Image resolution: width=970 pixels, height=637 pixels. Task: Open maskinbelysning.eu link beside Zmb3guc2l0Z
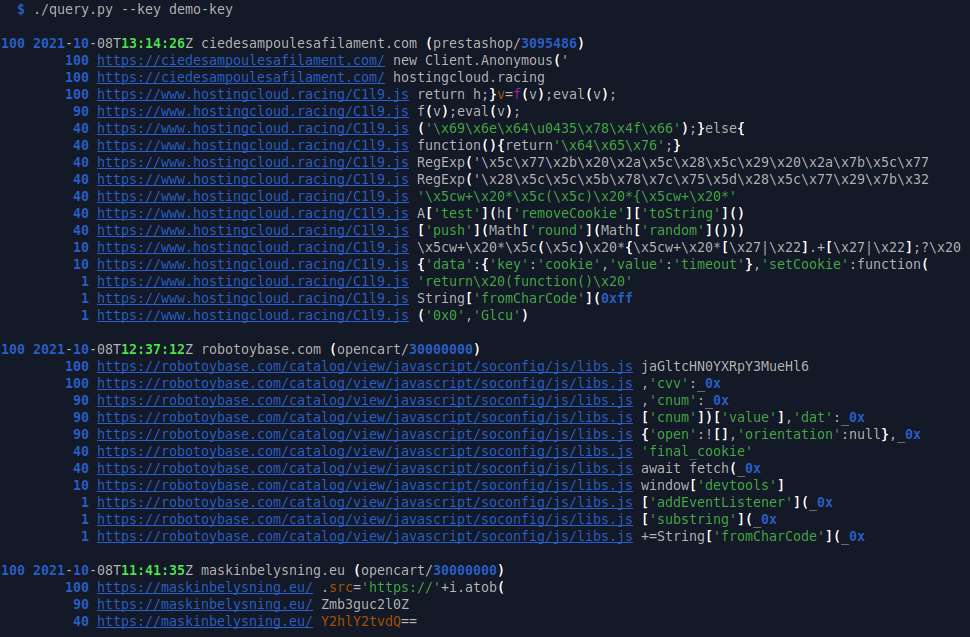[205, 604]
